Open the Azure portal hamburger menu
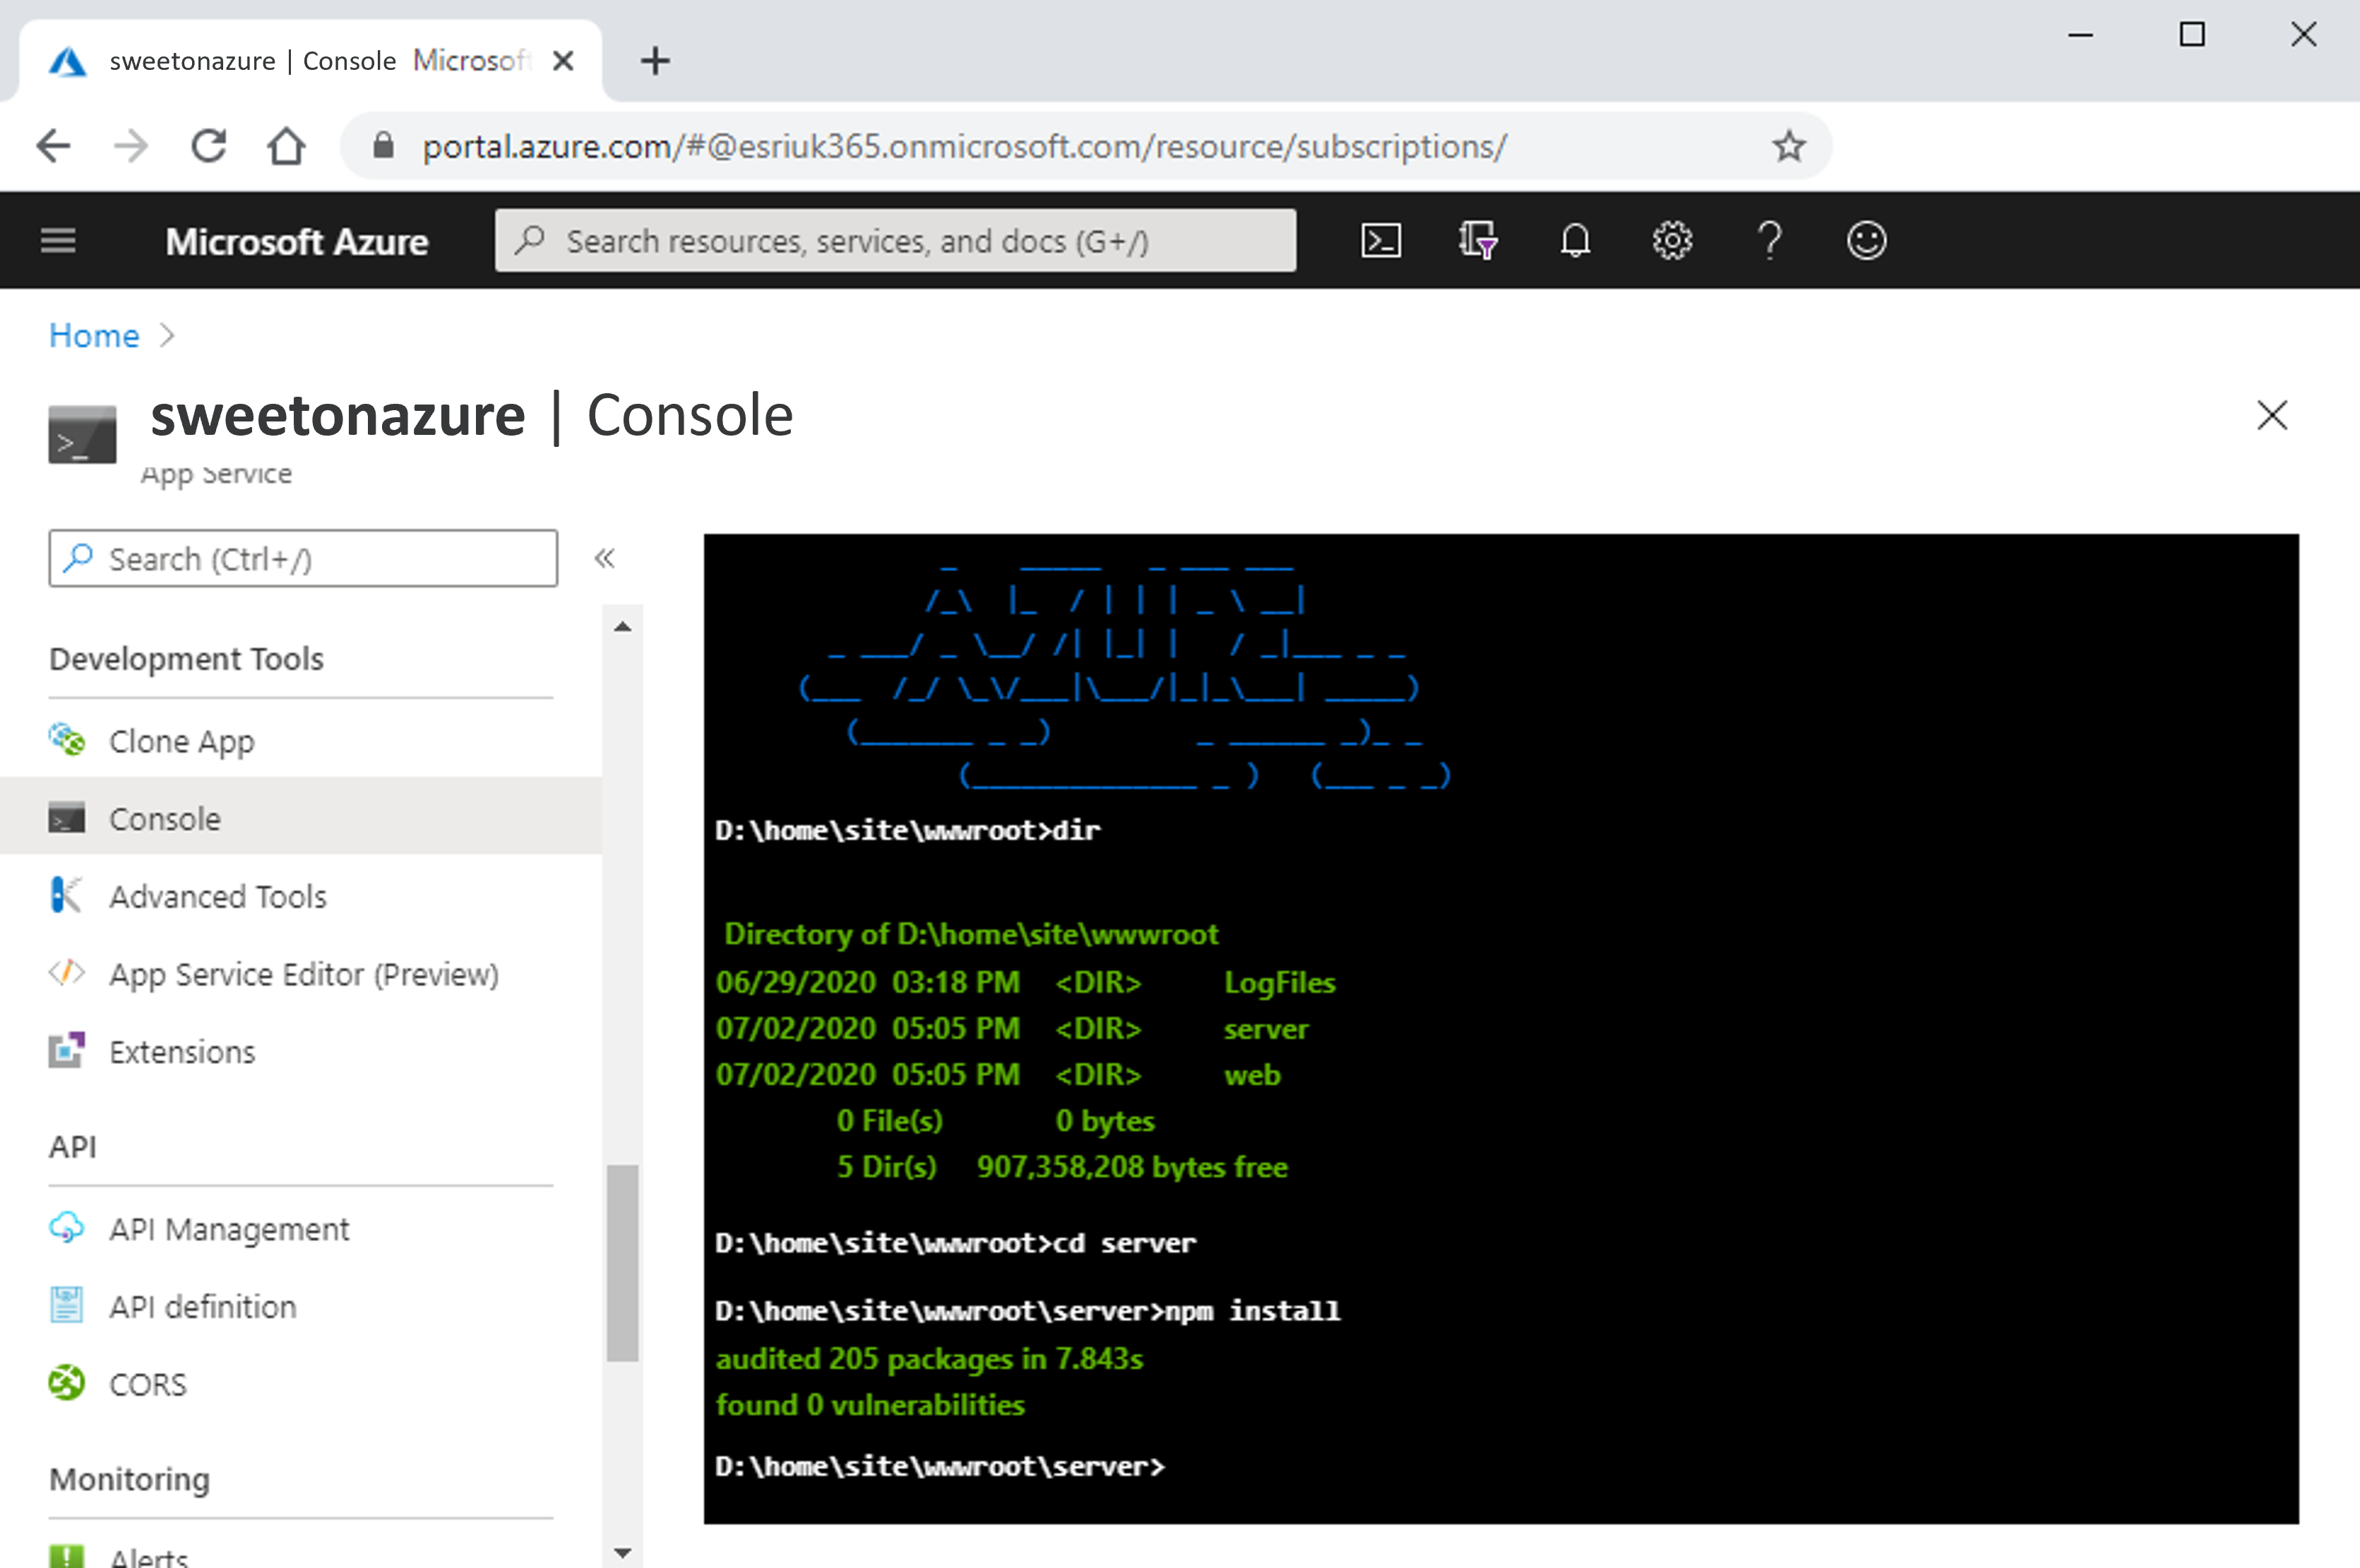The height and width of the screenshot is (1568, 2360). tap(58, 241)
